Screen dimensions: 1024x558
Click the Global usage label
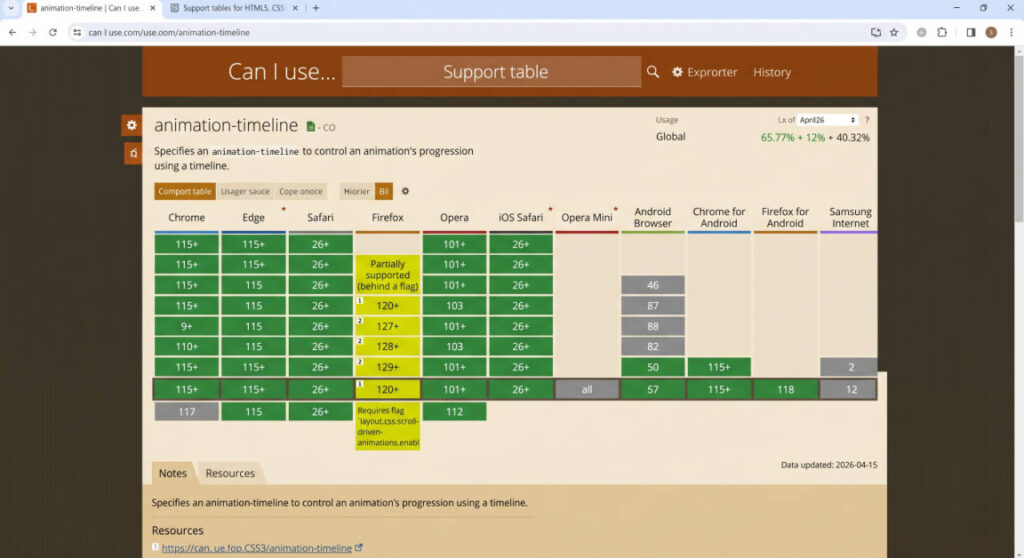[x=671, y=137]
